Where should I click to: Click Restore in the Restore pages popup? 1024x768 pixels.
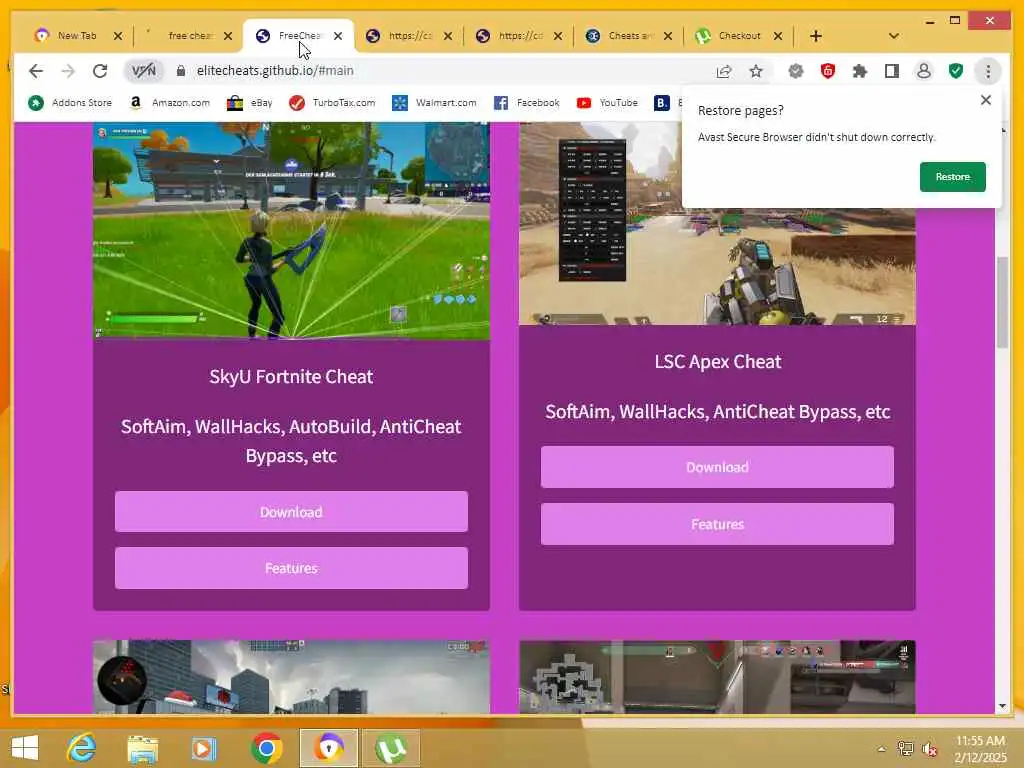coord(952,177)
